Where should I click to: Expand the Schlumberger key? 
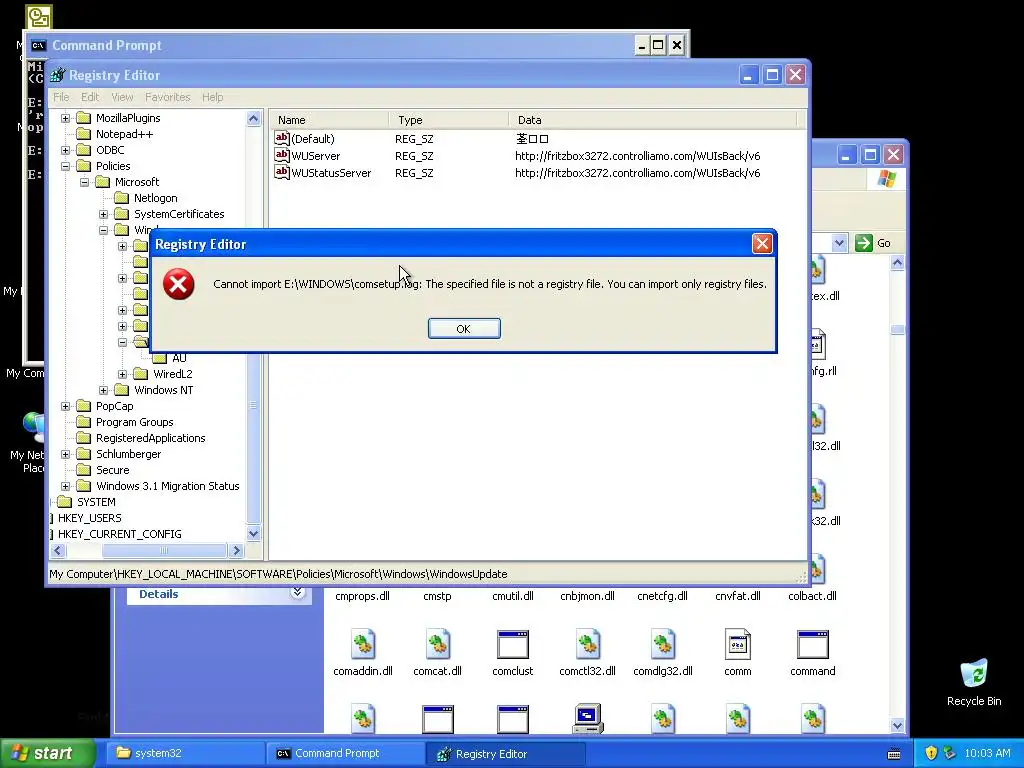pos(65,455)
